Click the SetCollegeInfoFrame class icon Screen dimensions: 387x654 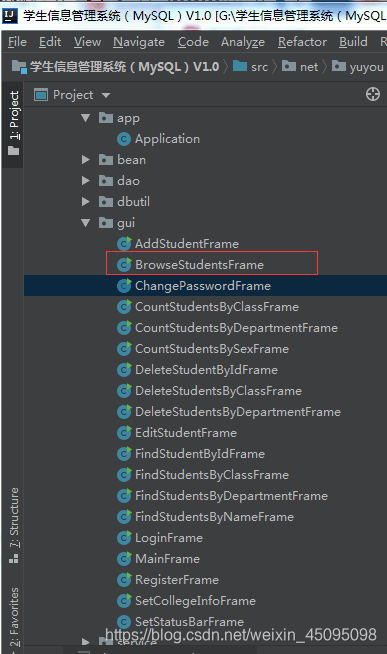tap(124, 601)
